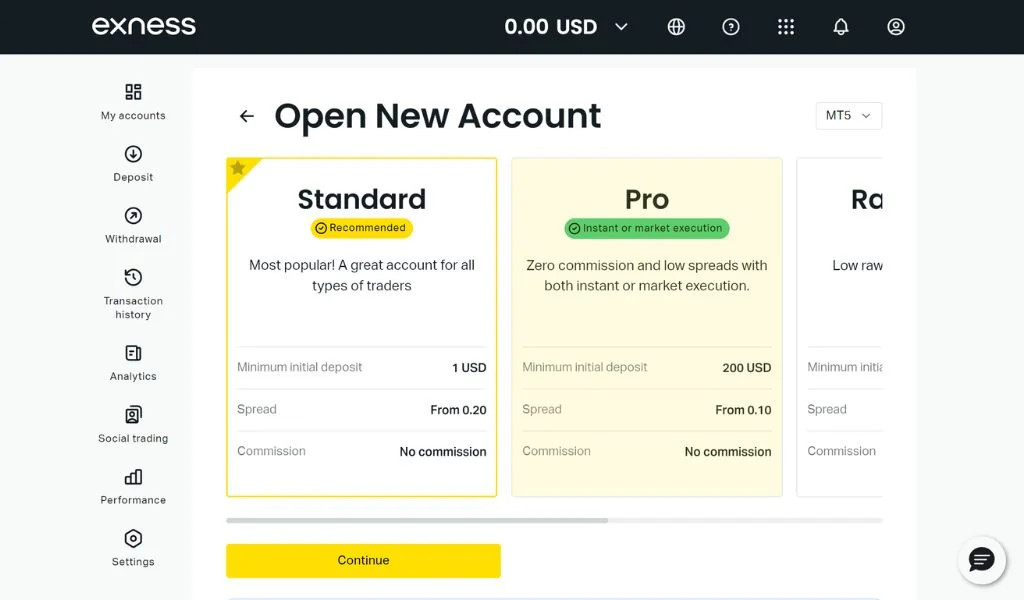Image resolution: width=1024 pixels, height=600 pixels.
Task: Launch the chat support bubble
Action: [981, 560]
